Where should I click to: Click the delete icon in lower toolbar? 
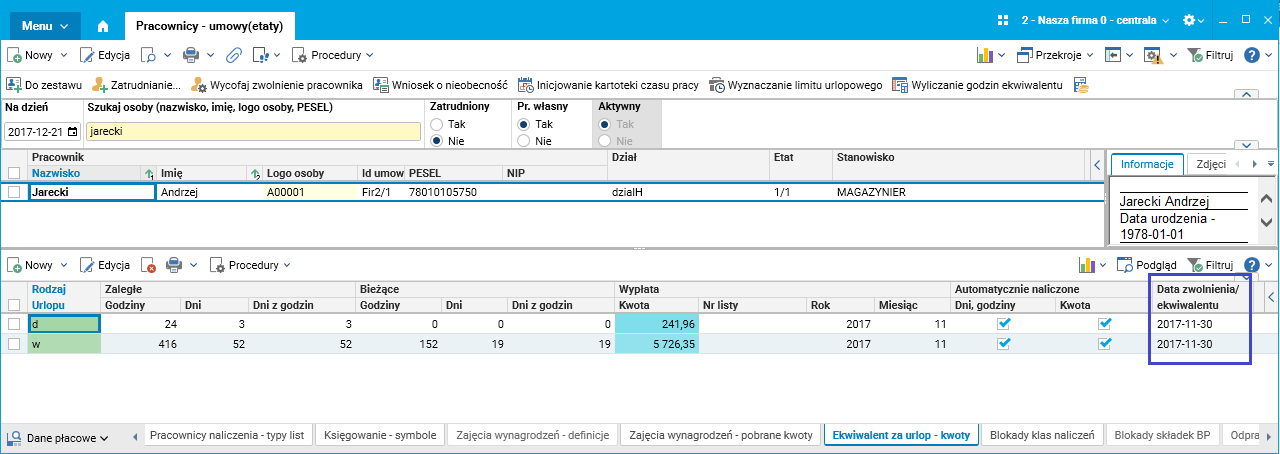[149, 265]
